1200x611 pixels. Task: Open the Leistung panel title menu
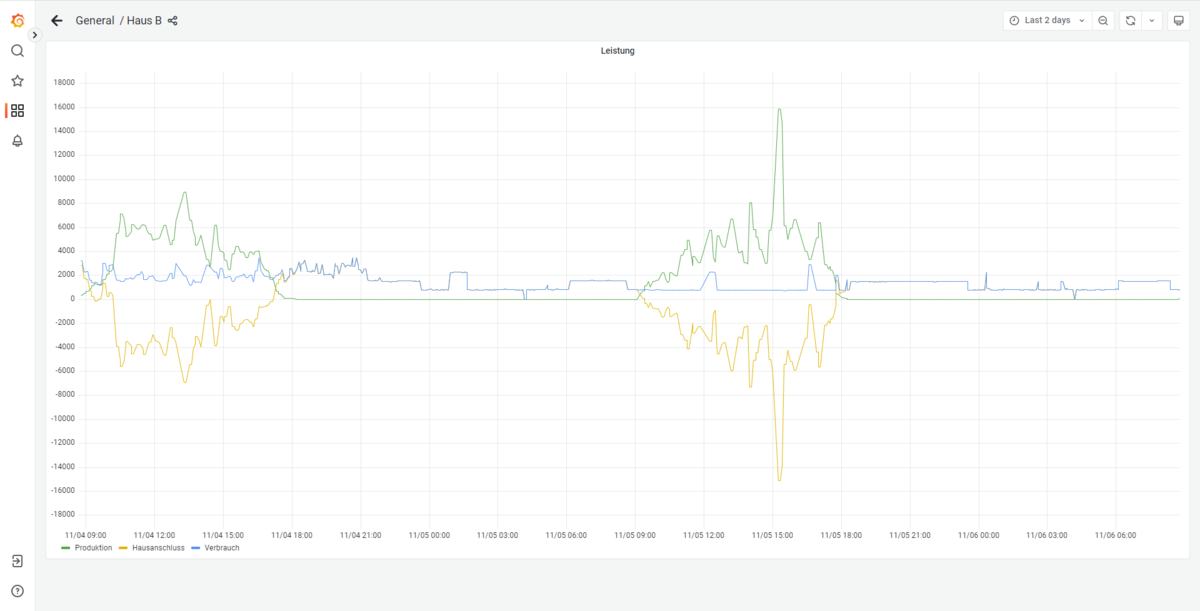click(x=617, y=51)
